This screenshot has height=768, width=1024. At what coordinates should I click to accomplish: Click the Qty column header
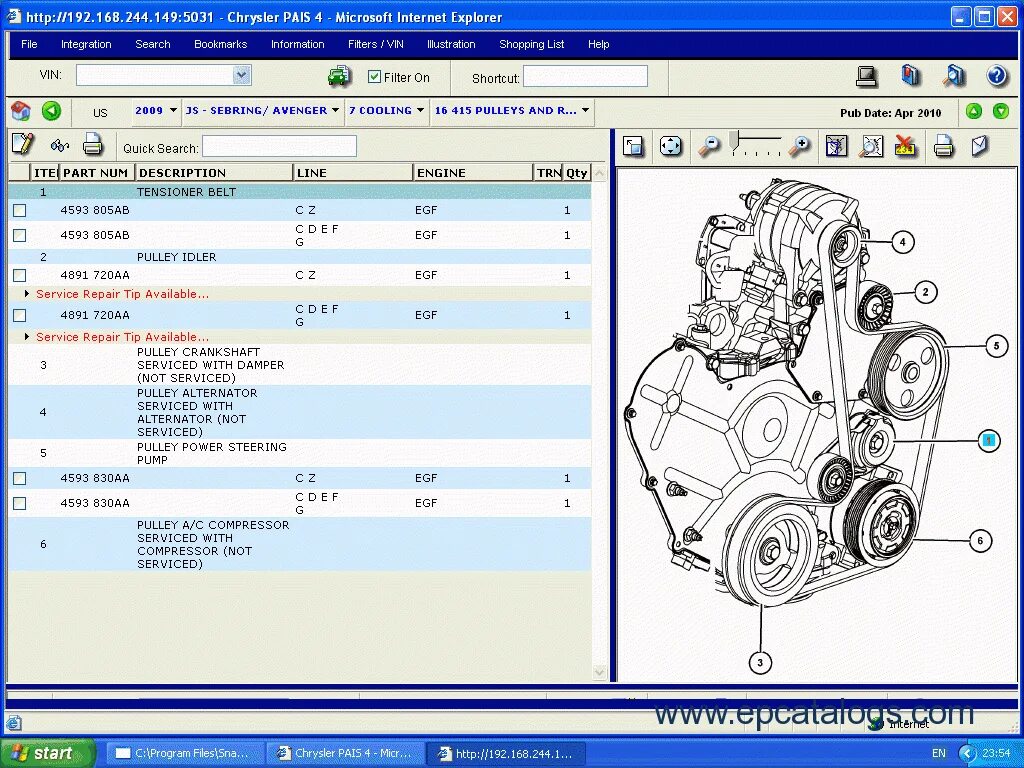(x=577, y=172)
